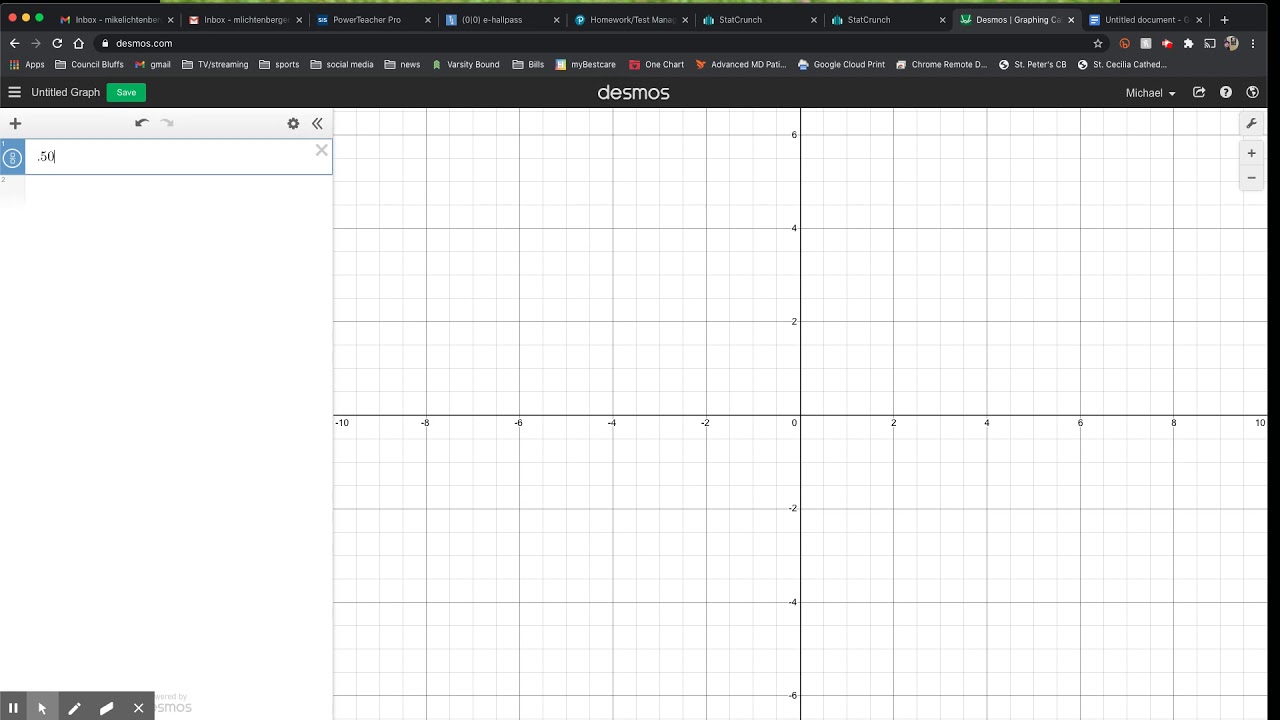This screenshot has width=1280, height=720.
Task: Select the recording eraser tool
Action: [x=106, y=708]
